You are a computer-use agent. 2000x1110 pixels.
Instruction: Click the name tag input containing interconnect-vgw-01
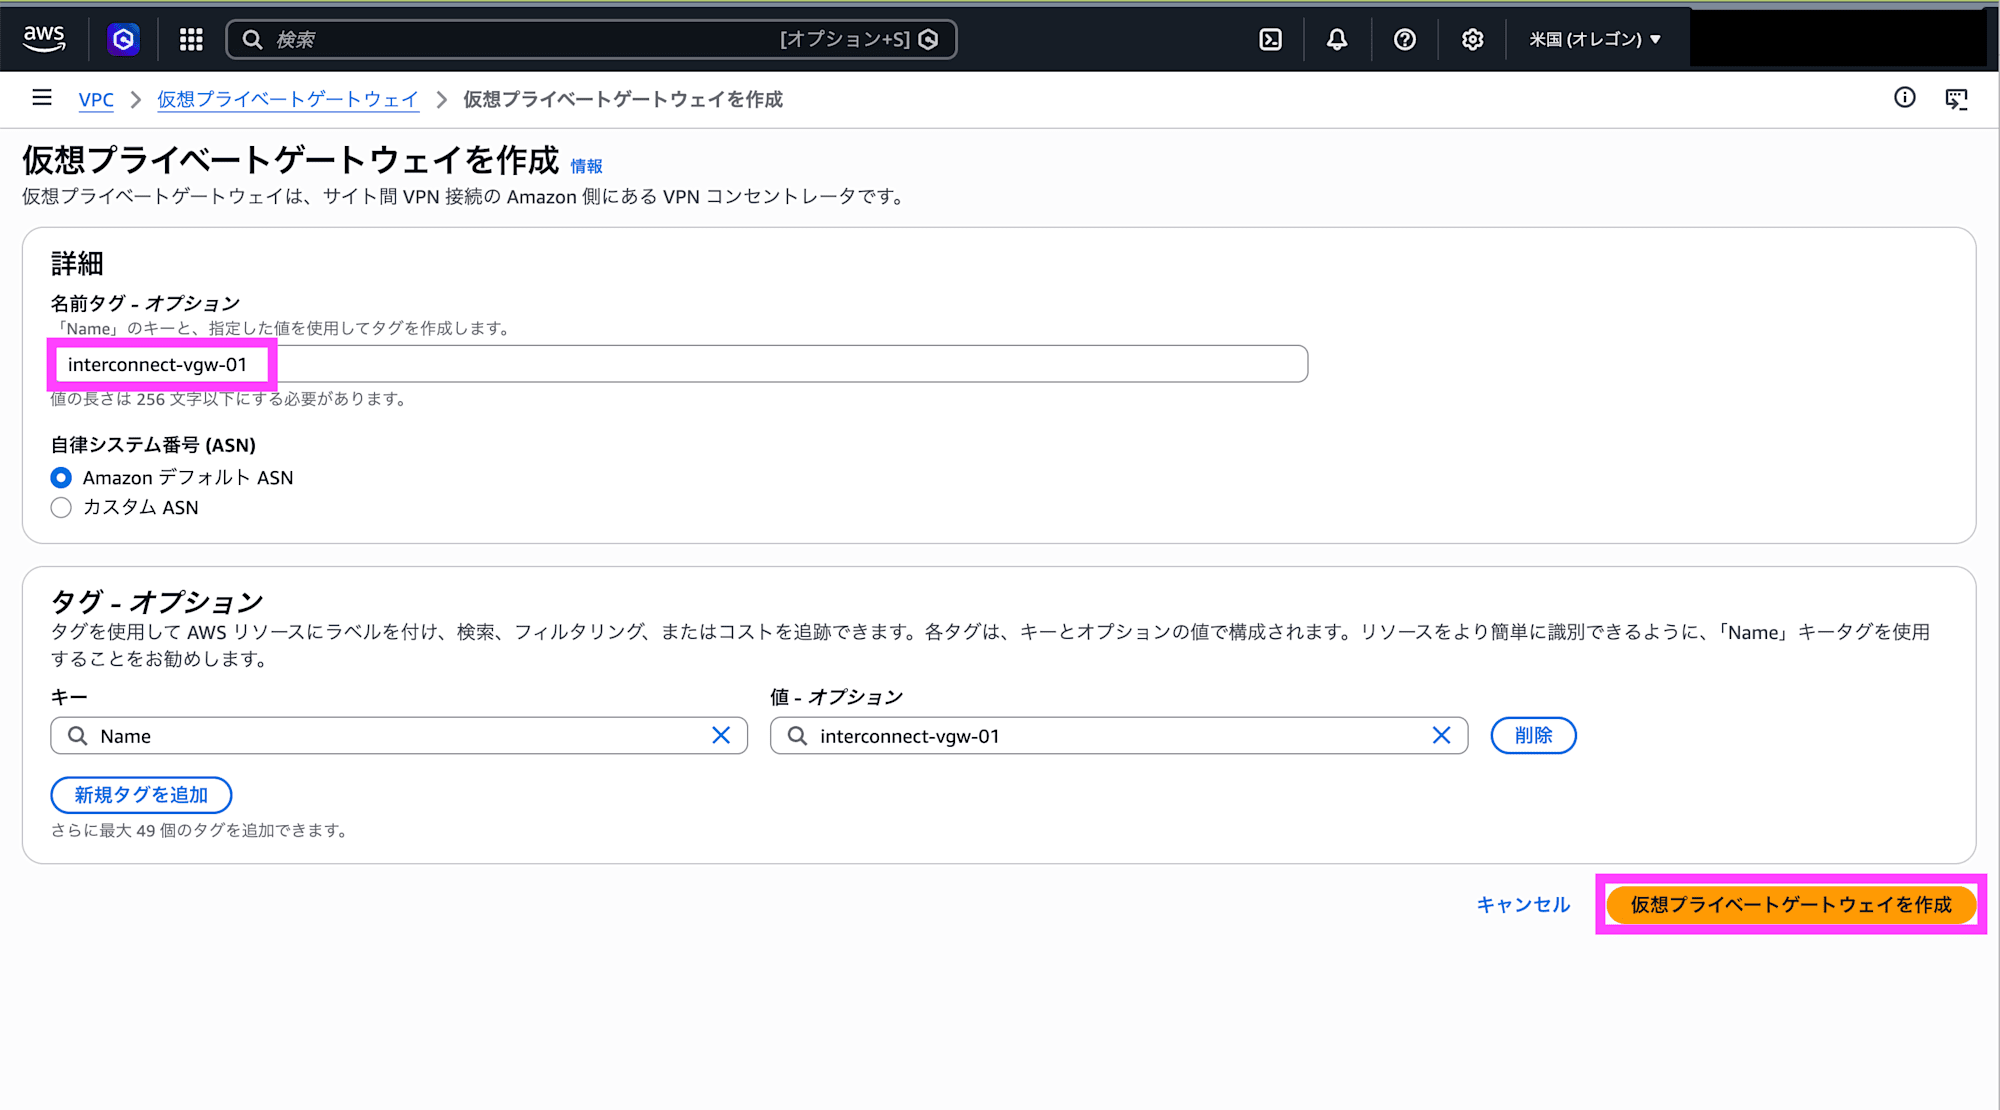[400, 363]
